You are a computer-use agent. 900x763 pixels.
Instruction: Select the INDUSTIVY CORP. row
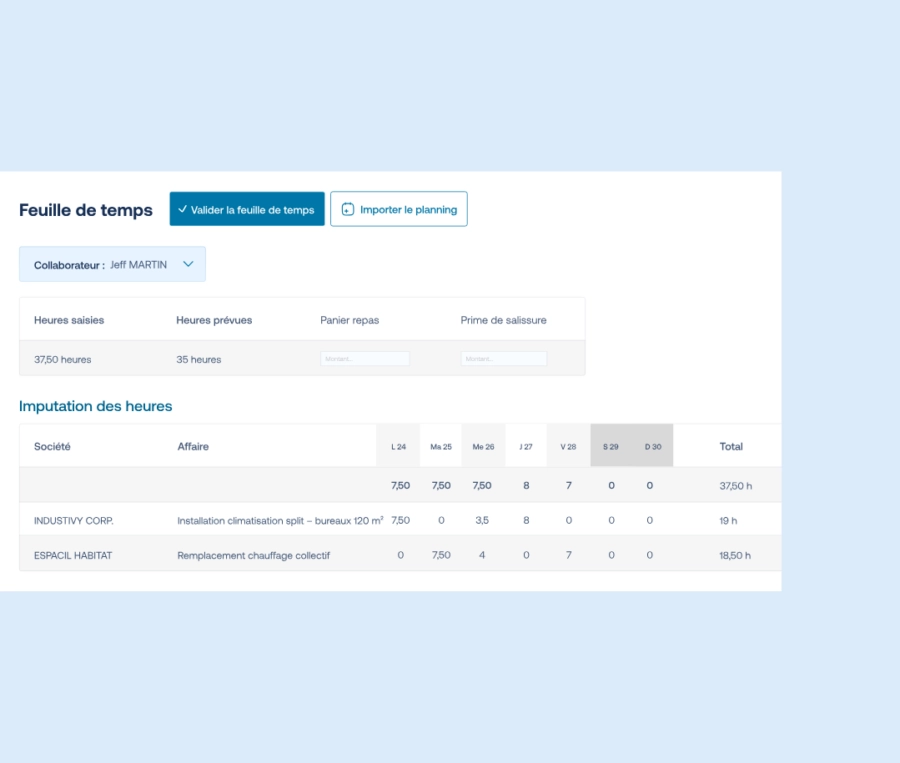[74, 521]
